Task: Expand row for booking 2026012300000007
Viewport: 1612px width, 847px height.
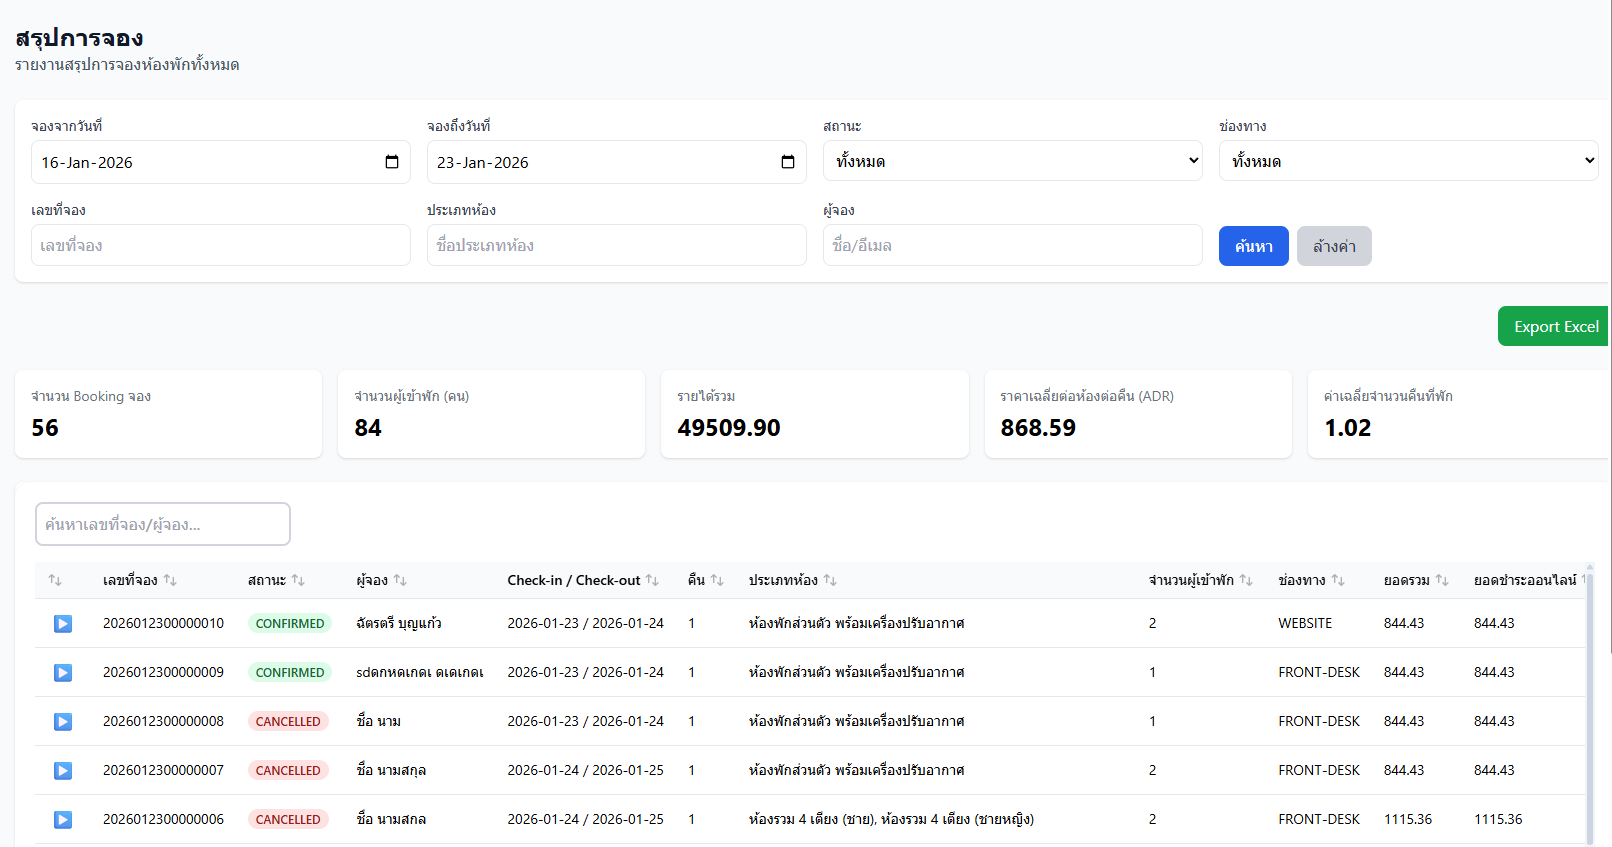Action: tap(63, 771)
